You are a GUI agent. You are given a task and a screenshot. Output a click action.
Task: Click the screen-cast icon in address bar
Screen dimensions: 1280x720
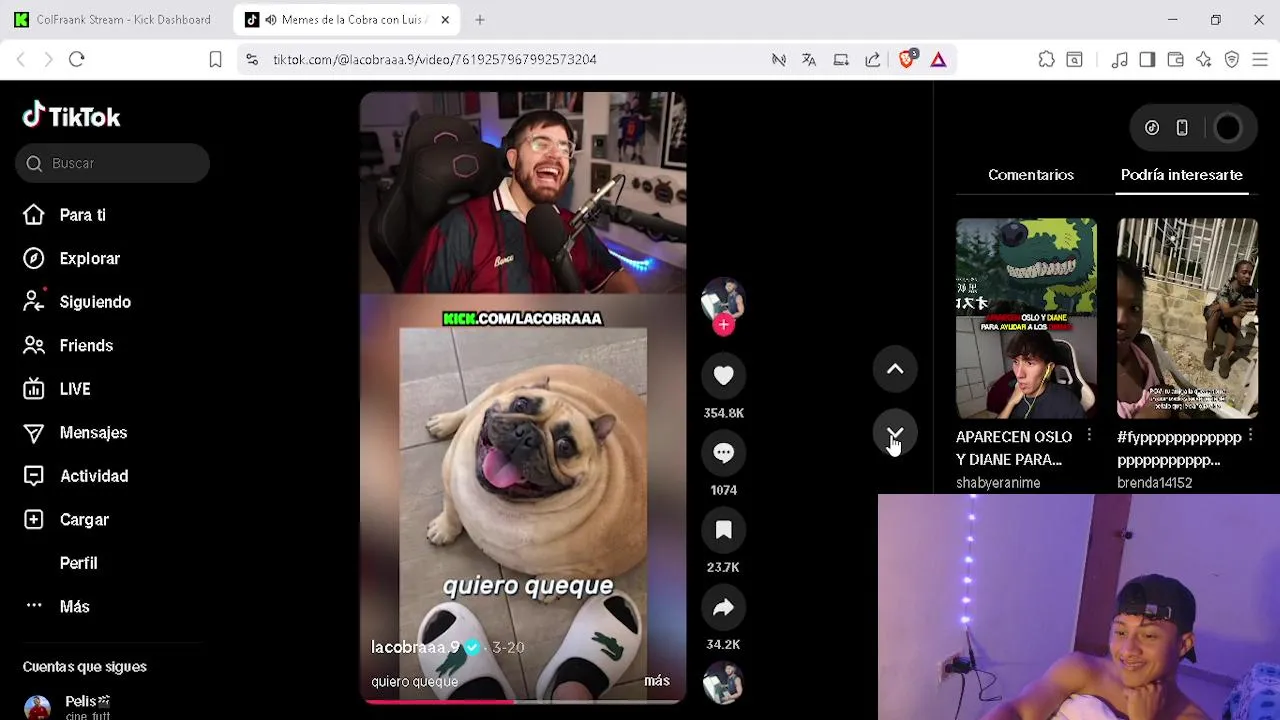pyautogui.click(x=841, y=59)
